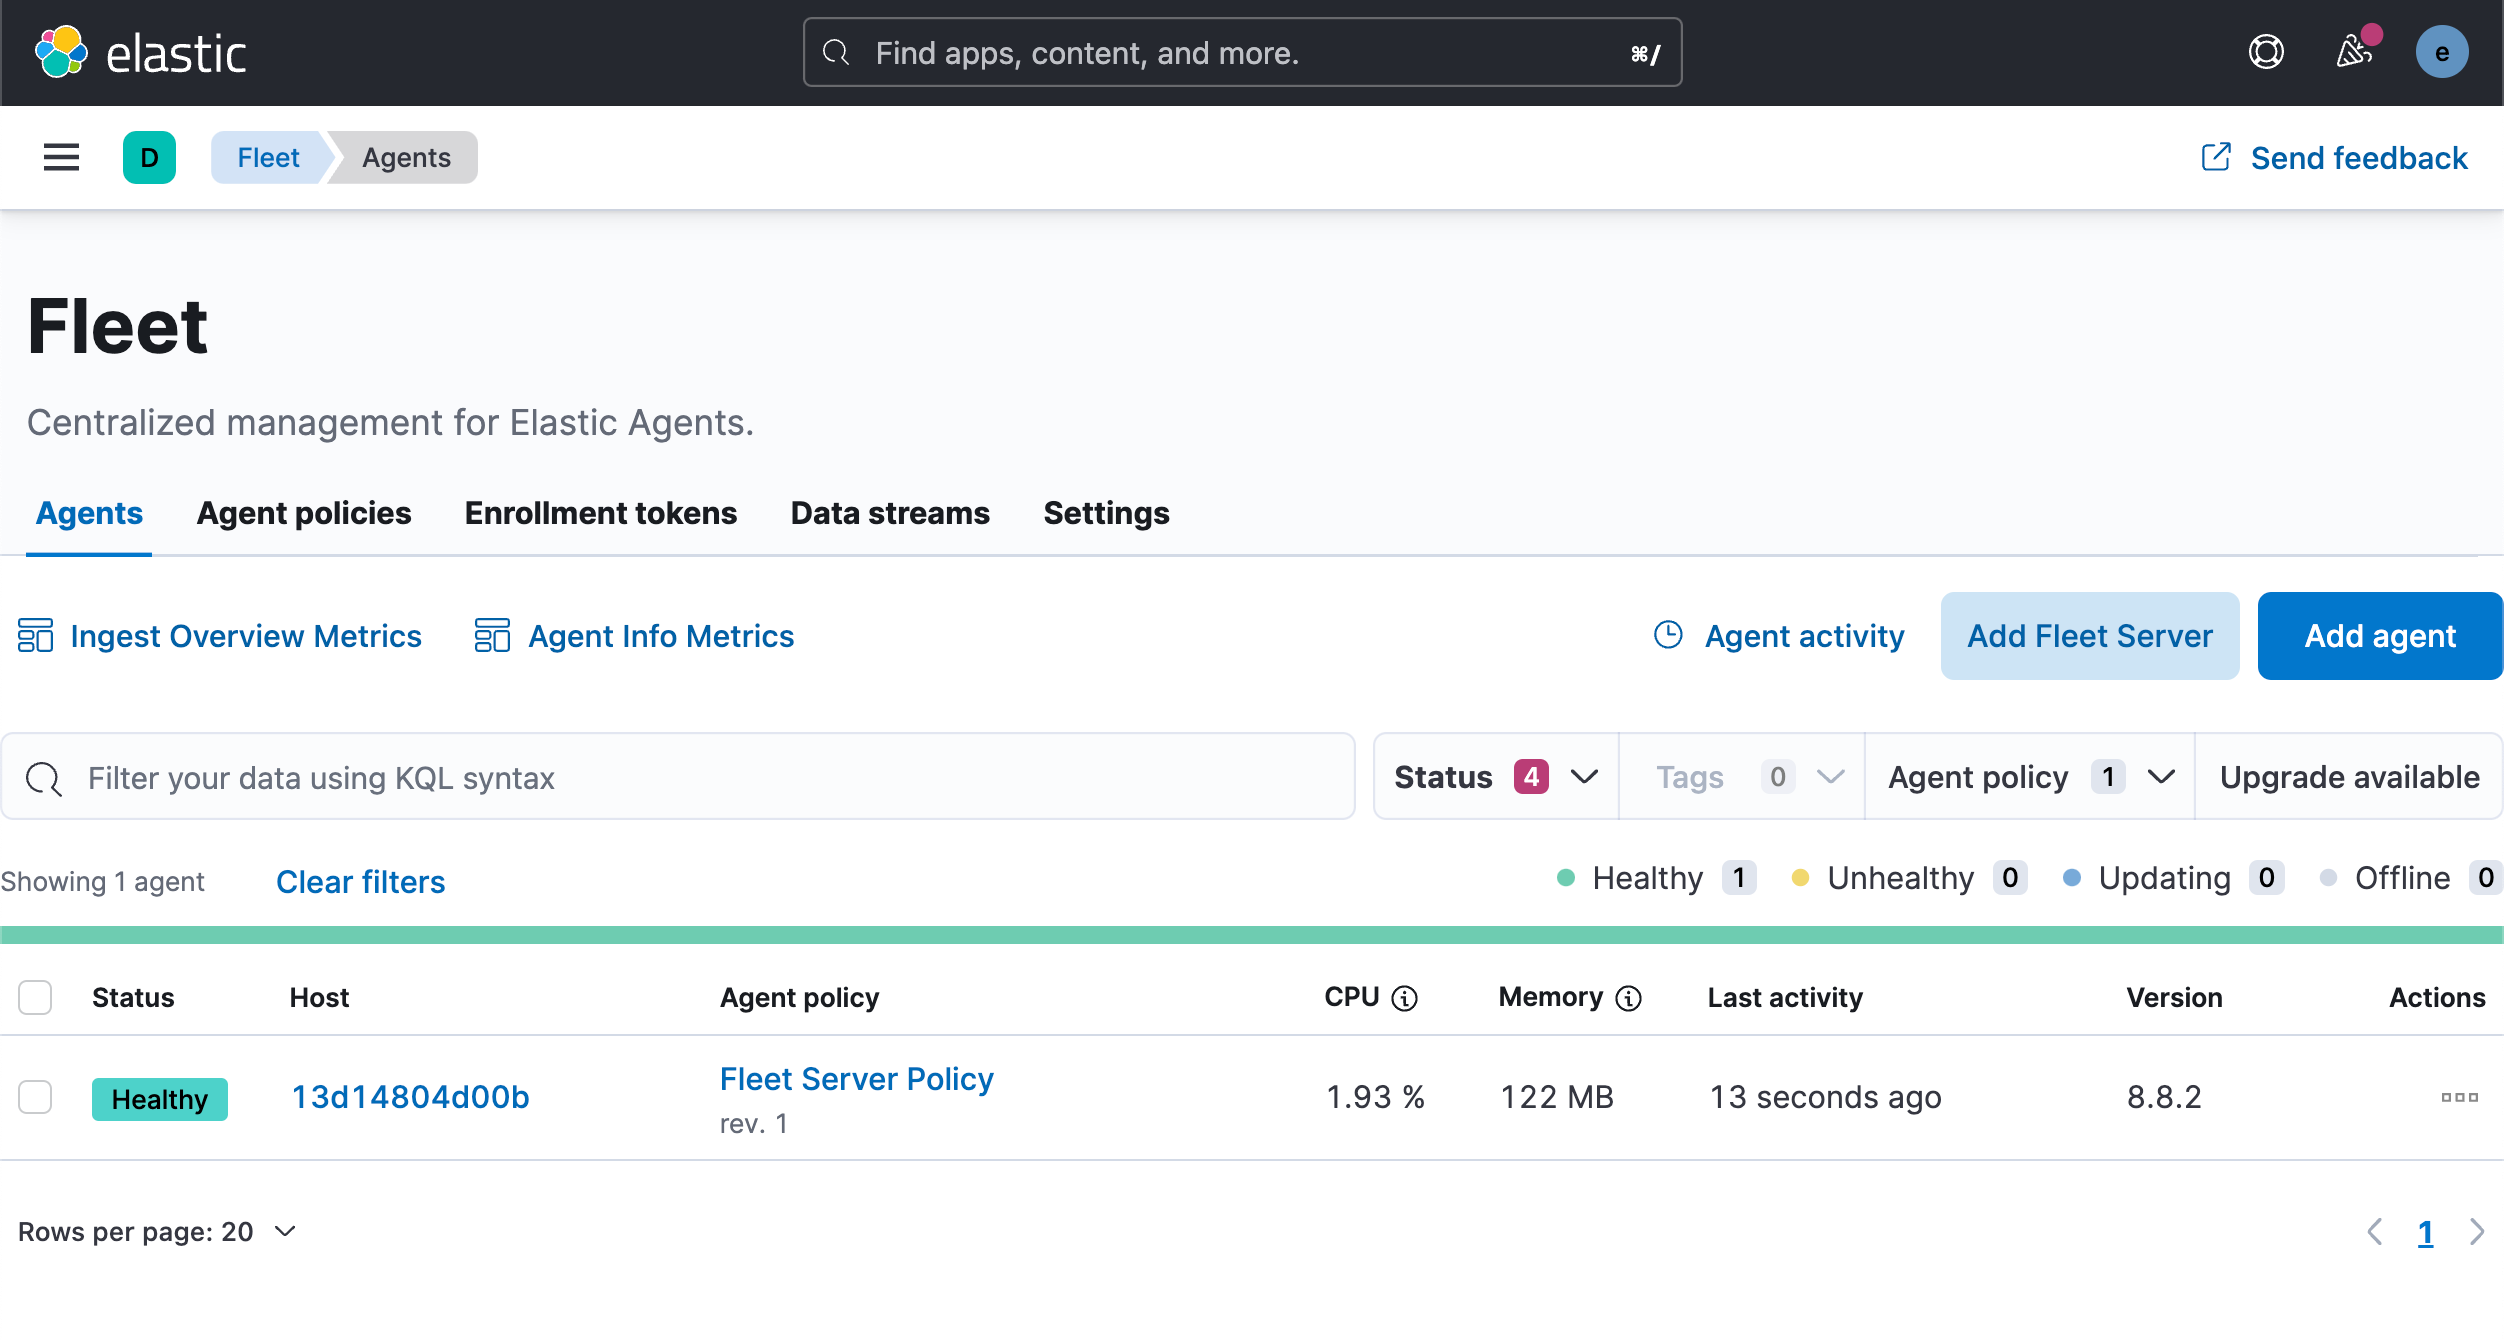Screen dimensions: 2504x1340
Task: Open the hamburger navigation menu
Action: coord(61,157)
